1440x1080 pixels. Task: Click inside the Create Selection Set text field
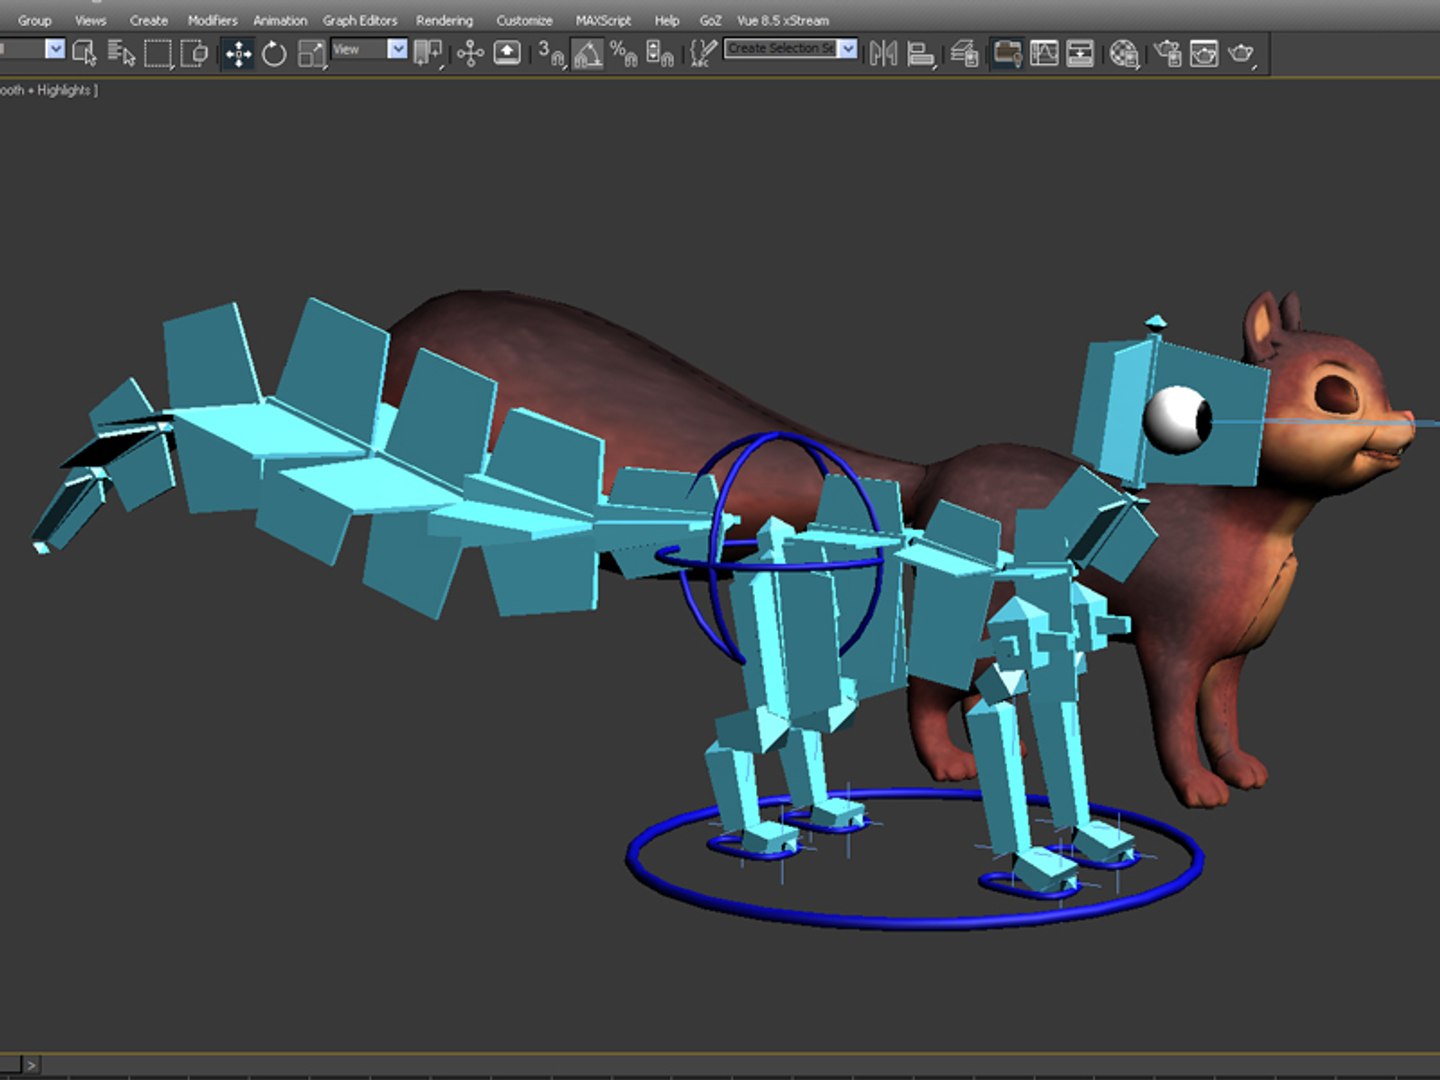coord(780,48)
